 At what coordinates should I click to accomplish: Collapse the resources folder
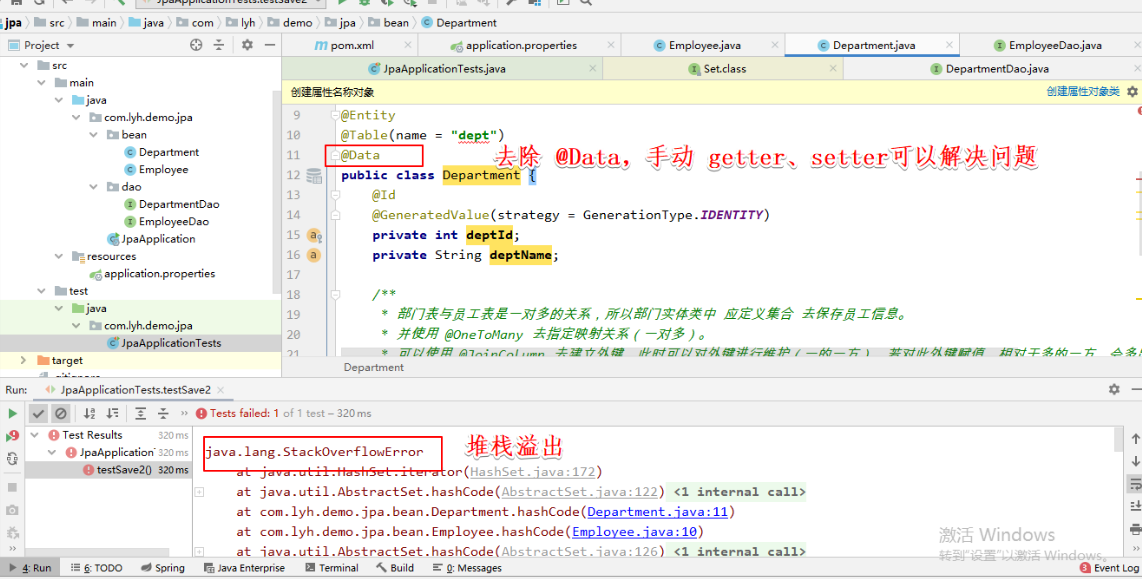pyautogui.click(x=59, y=256)
